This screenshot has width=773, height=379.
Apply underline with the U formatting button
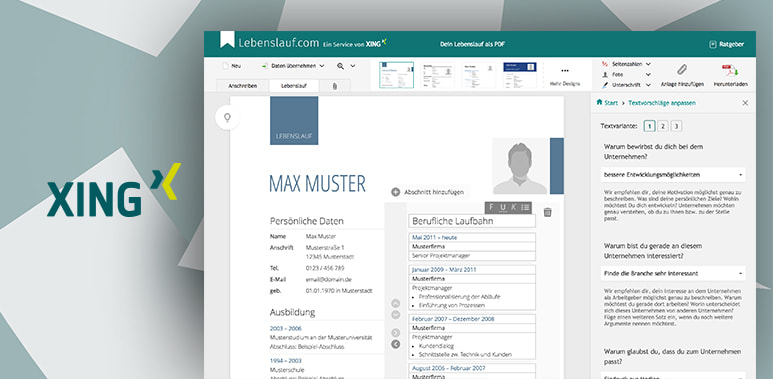503,207
